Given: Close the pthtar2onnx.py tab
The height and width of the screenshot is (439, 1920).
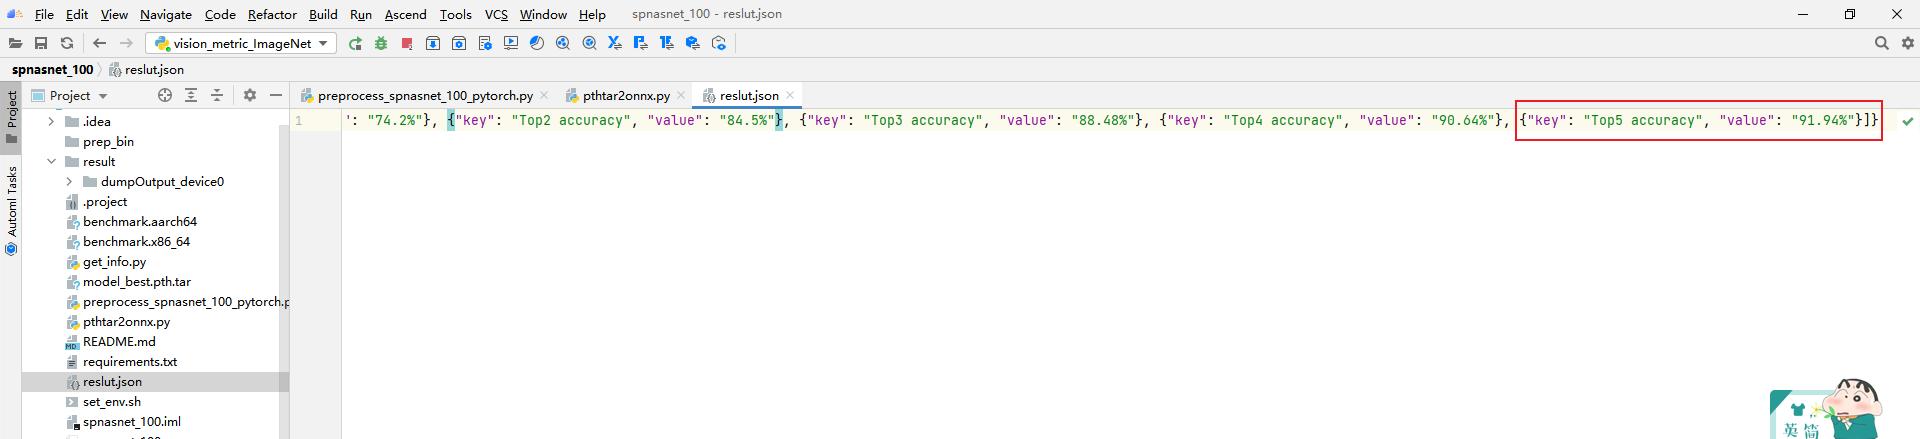Looking at the screenshot, I should 680,95.
